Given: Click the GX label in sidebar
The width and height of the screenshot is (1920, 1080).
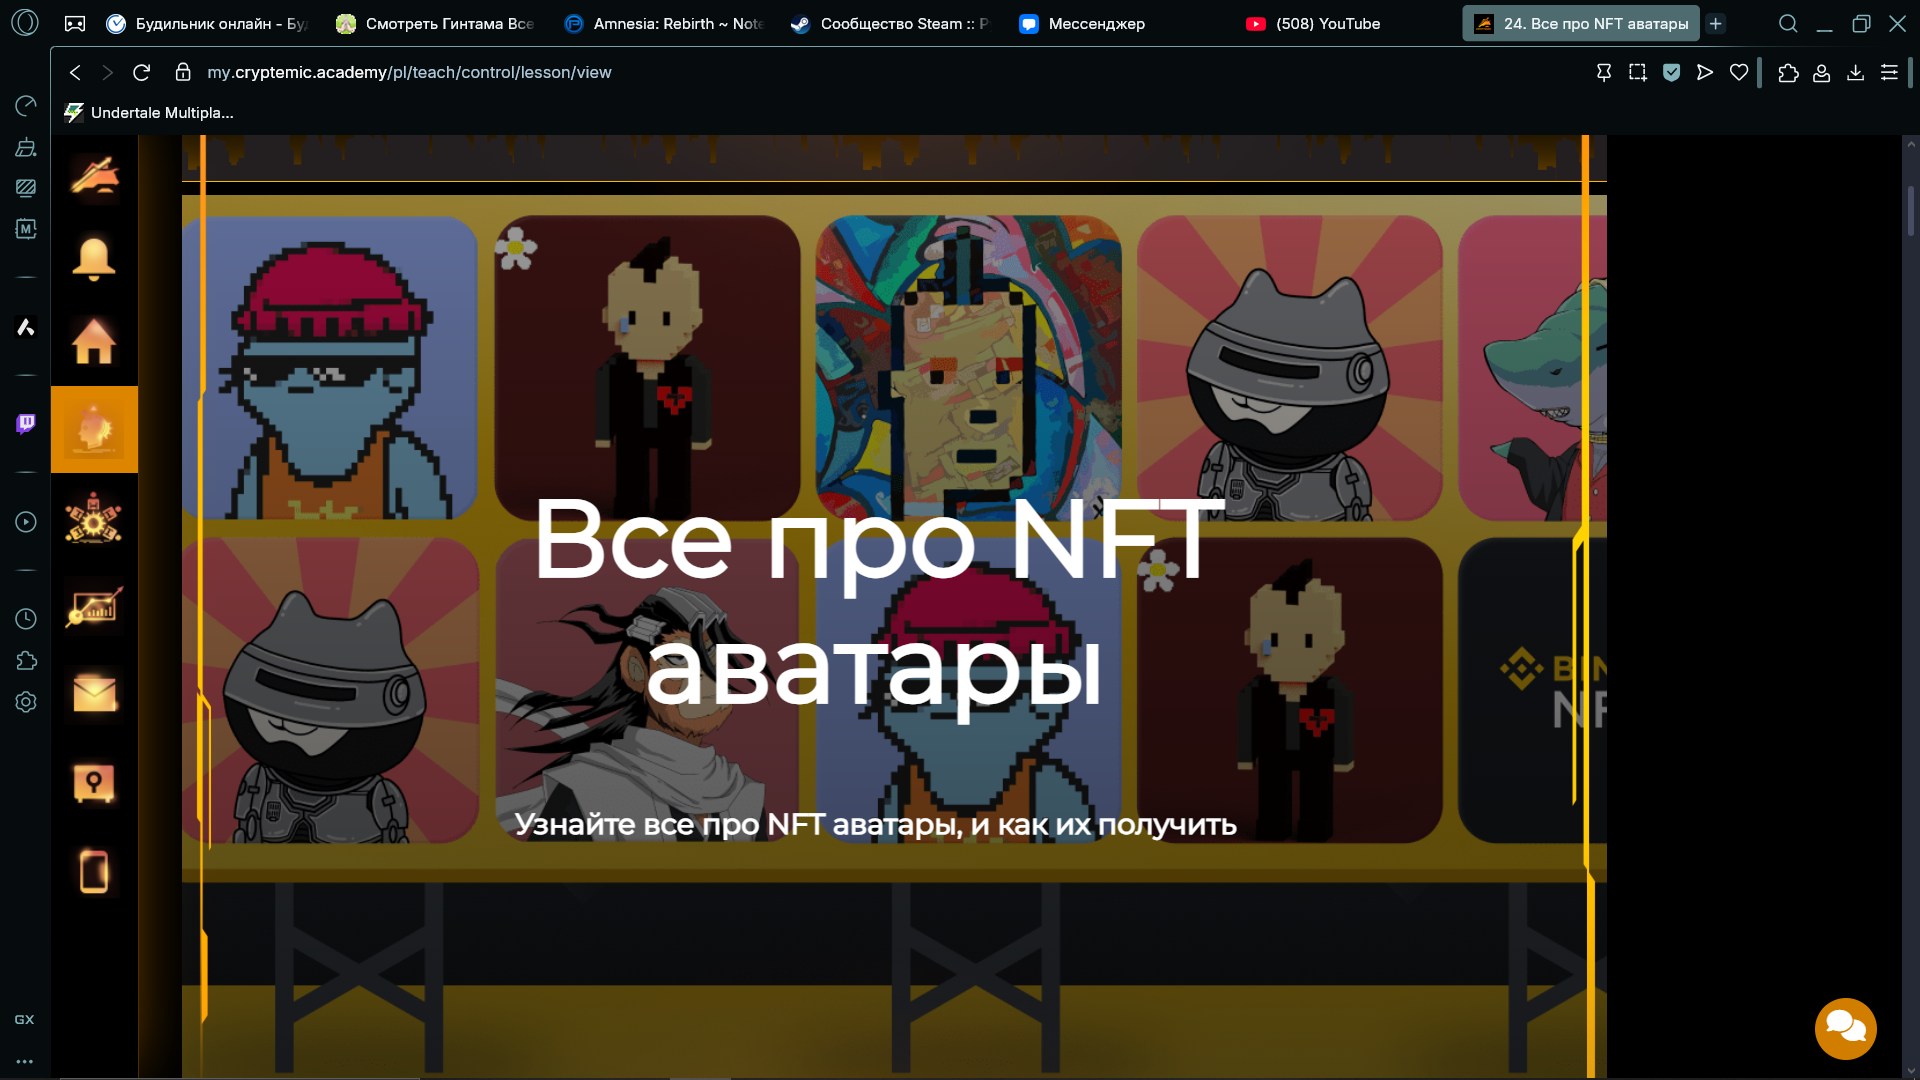Looking at the screenshot, I should coord(25,1020).
